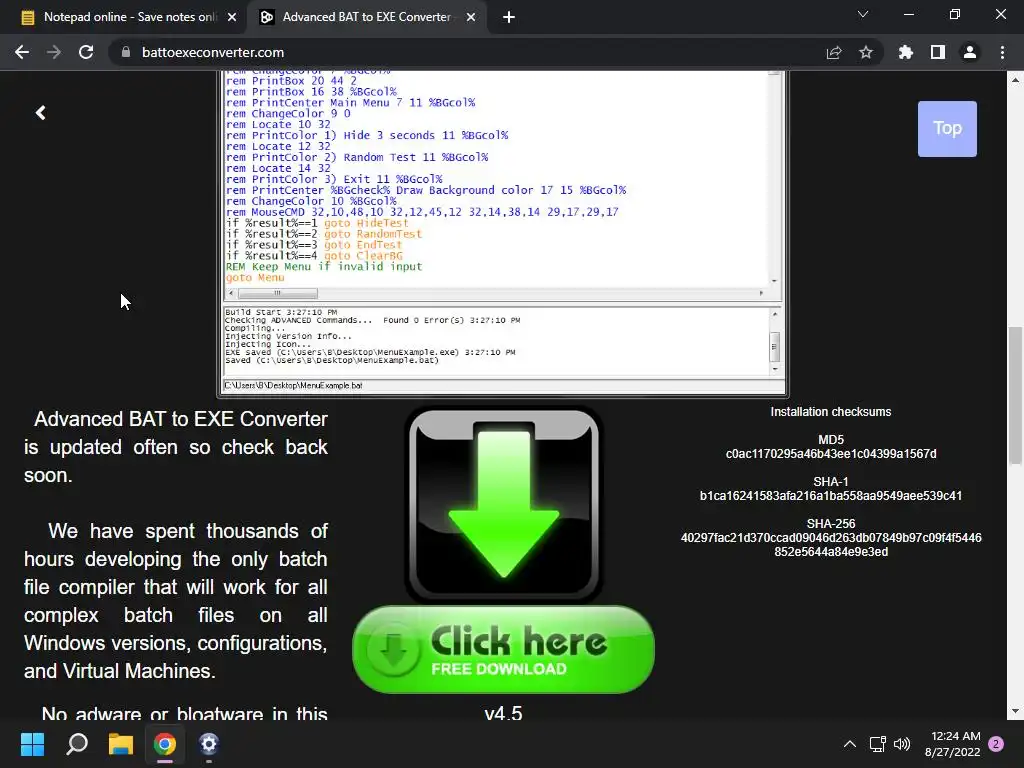Click the v4.5 version label
This screenshot has width=1024, height=768.
pyautogui.click(x=504, y=712)
